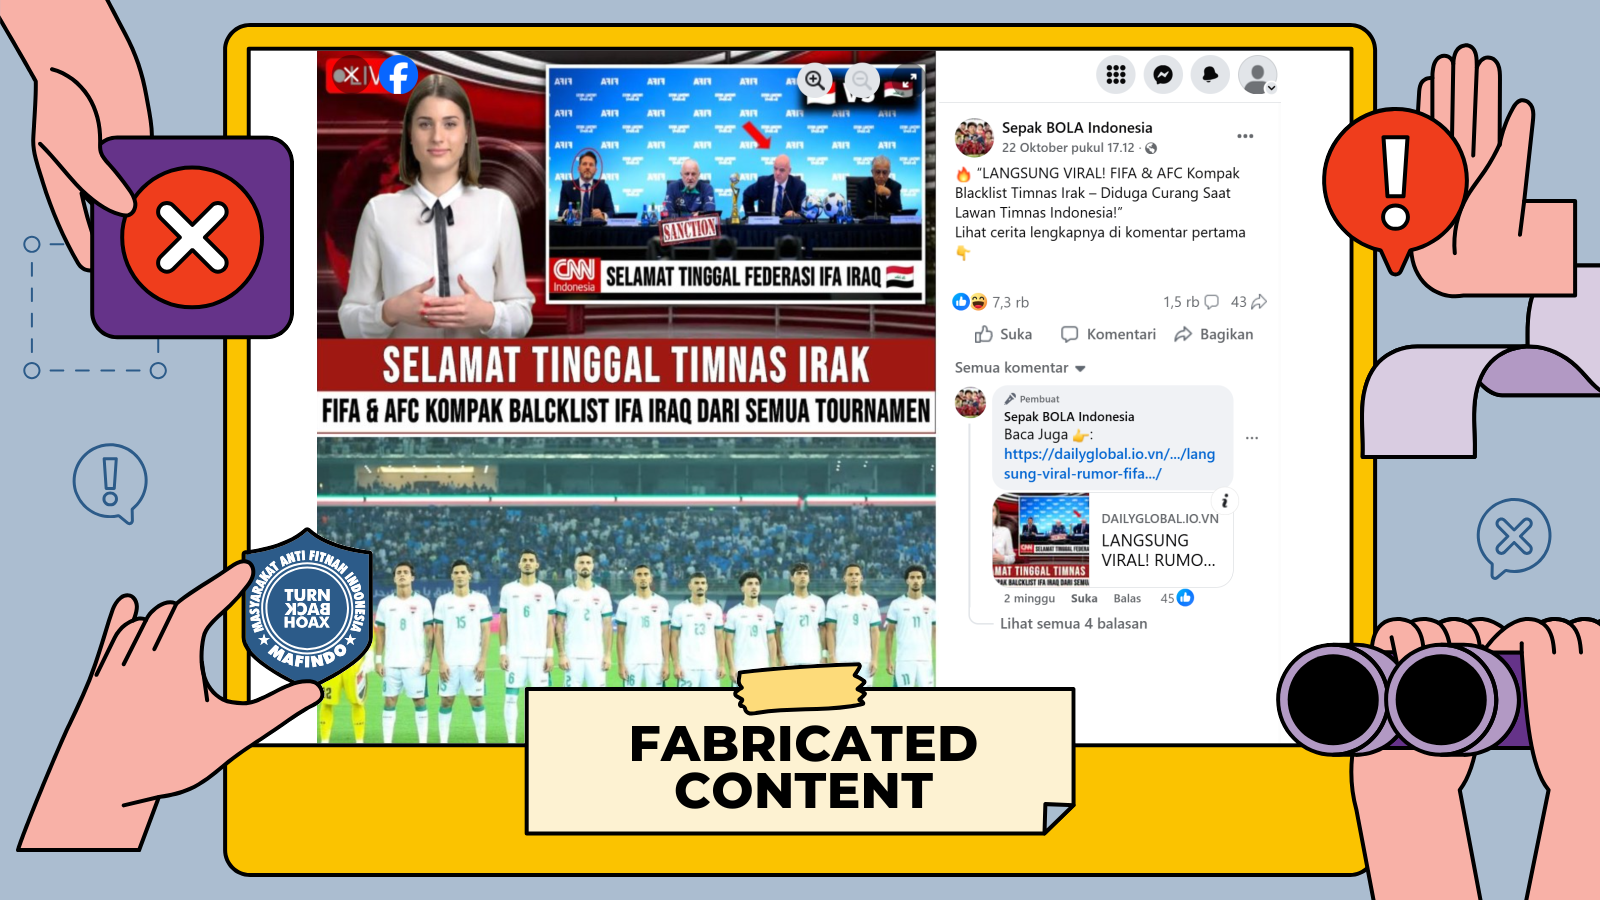Expand the Semua komentar filter

click(x=1020, y=368)
